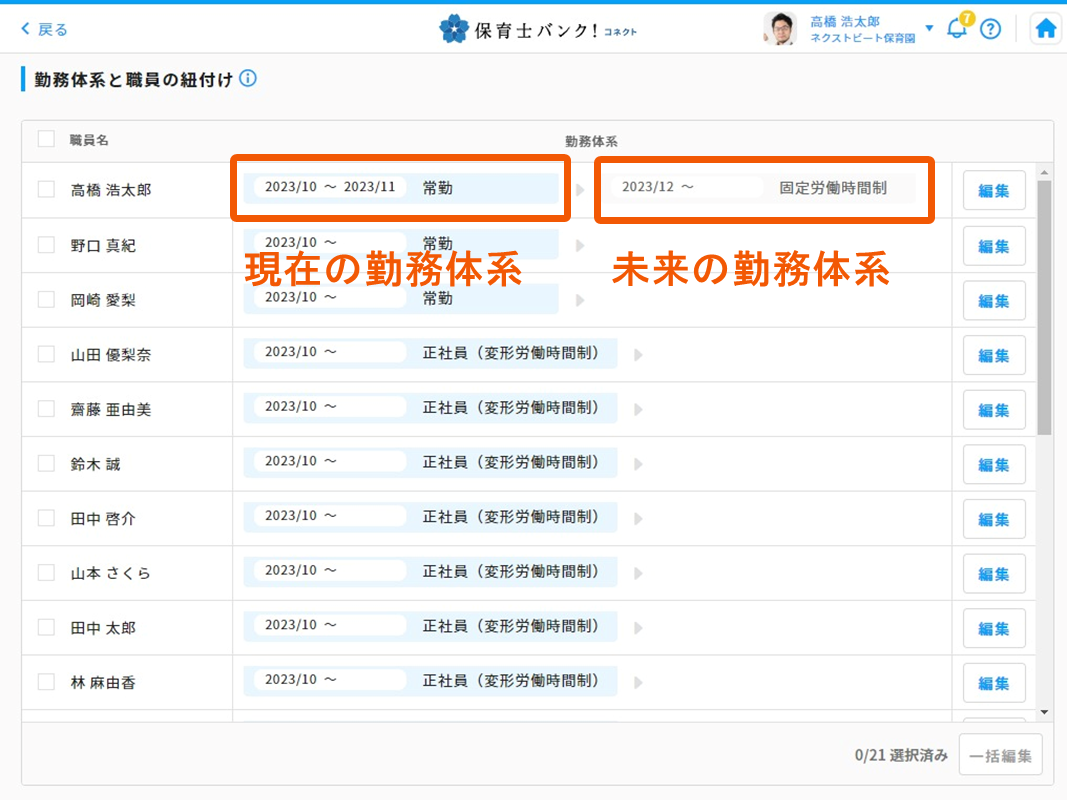1067x800 pixels.
Task: Click the user profile avatar
Action: click(x=780, y=29)
